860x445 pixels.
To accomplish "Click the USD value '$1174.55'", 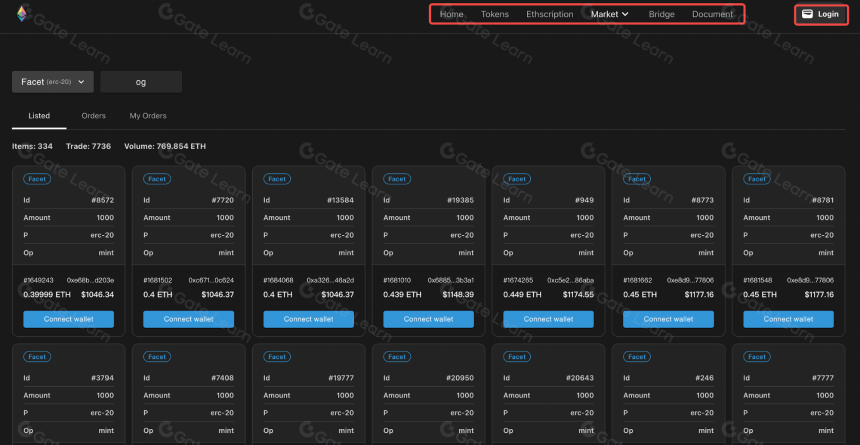I will pos(578,295).
